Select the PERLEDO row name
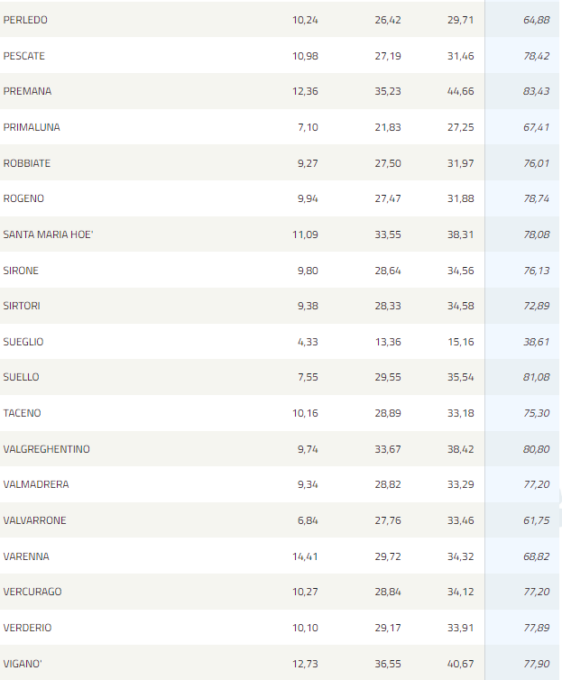The width and height of the screenshot is (562, 680). coord(25,20)
